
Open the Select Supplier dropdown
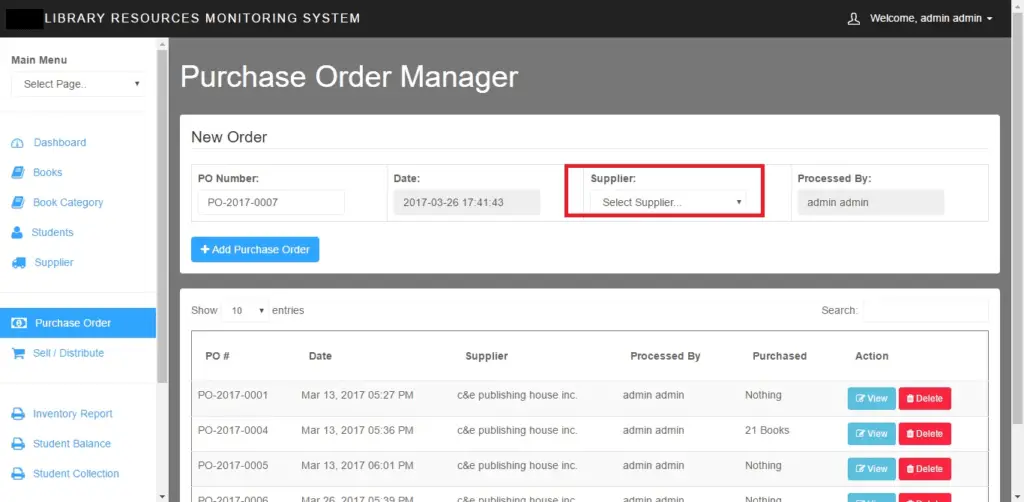667,202
